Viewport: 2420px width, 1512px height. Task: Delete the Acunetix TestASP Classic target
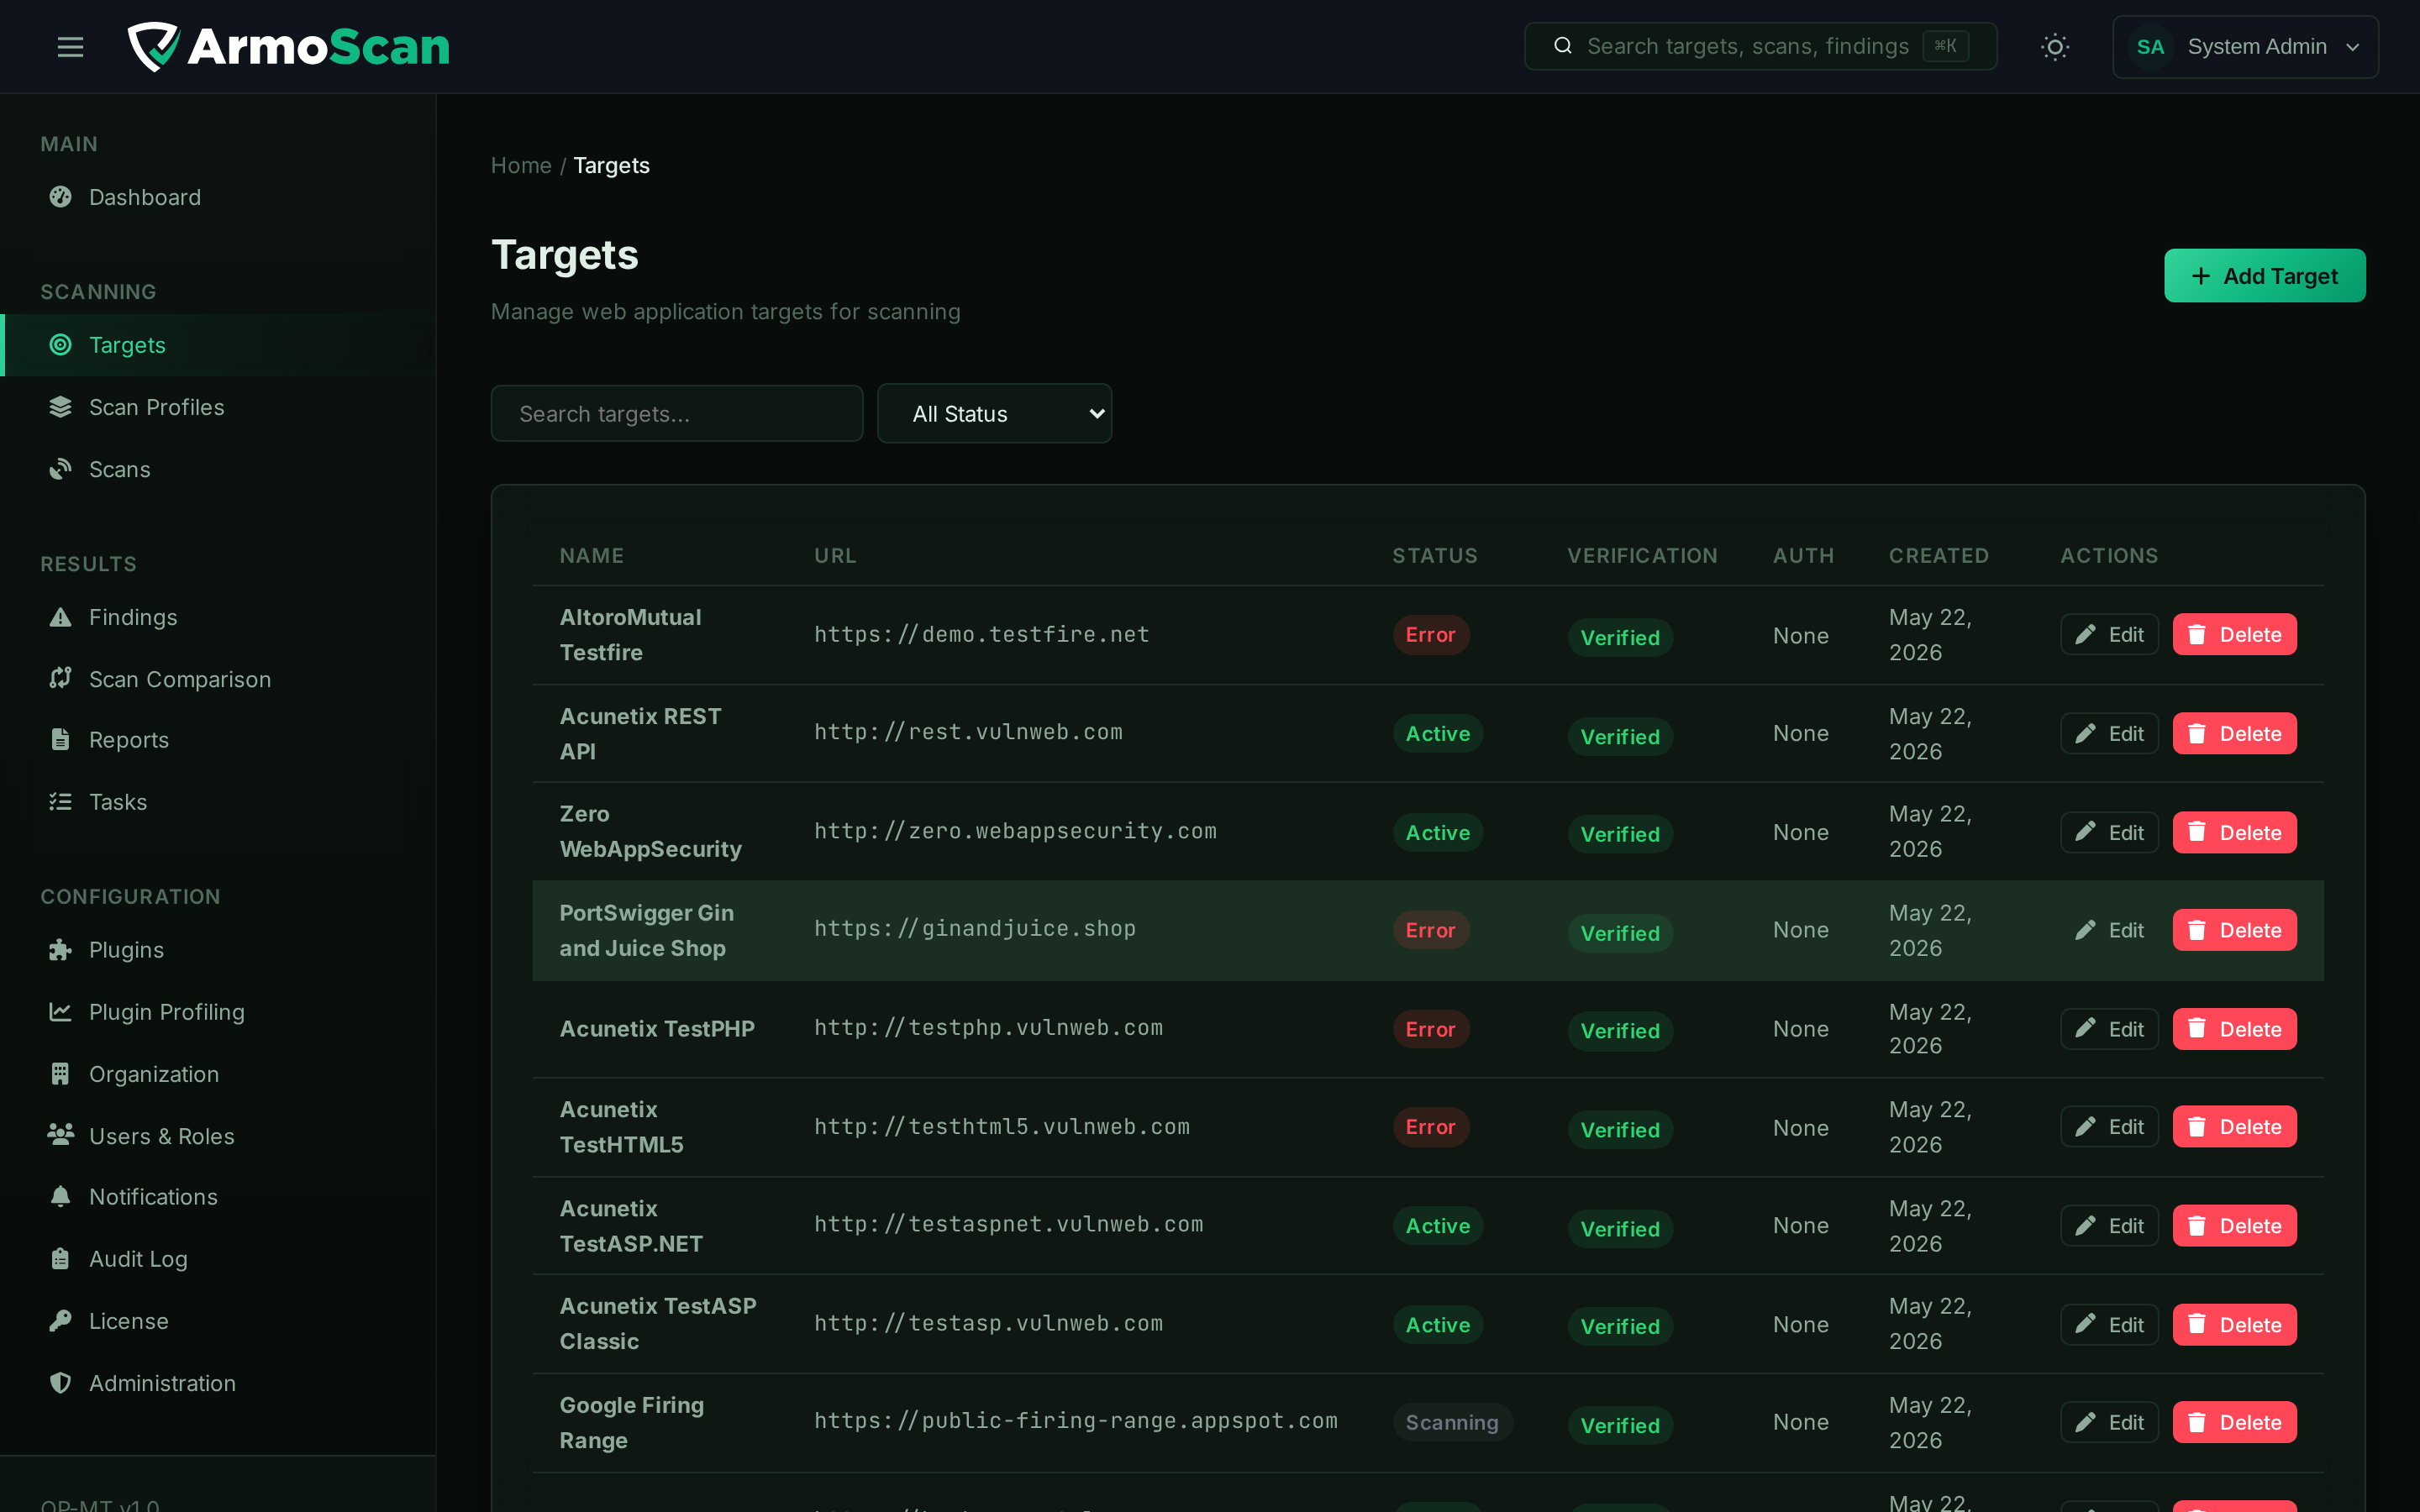coord(2234,1325)
